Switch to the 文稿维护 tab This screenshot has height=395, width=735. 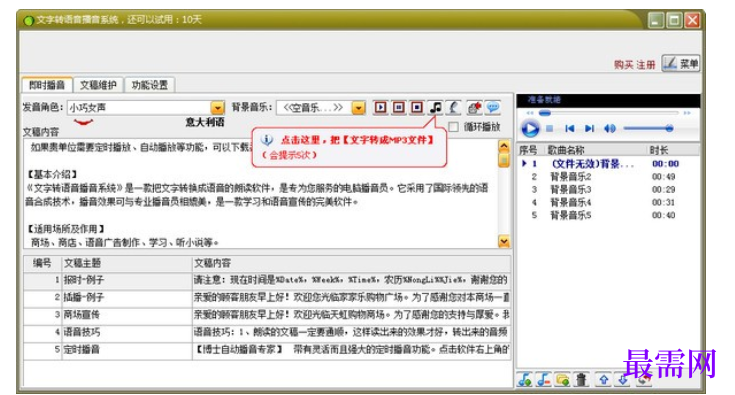[98, 85]
